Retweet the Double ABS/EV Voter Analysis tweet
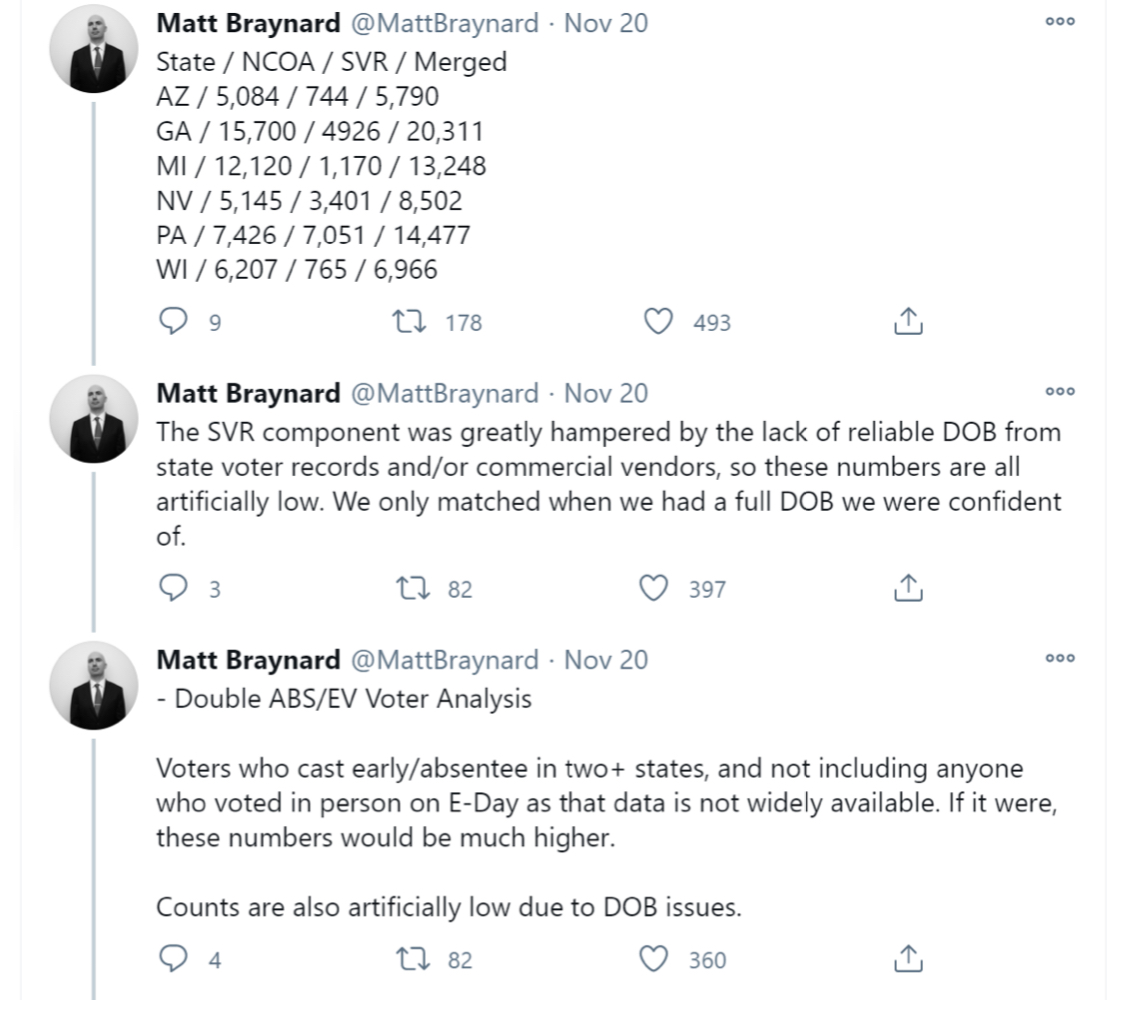The height and width of the screenshot is (1012, 1123). (413, 958)
